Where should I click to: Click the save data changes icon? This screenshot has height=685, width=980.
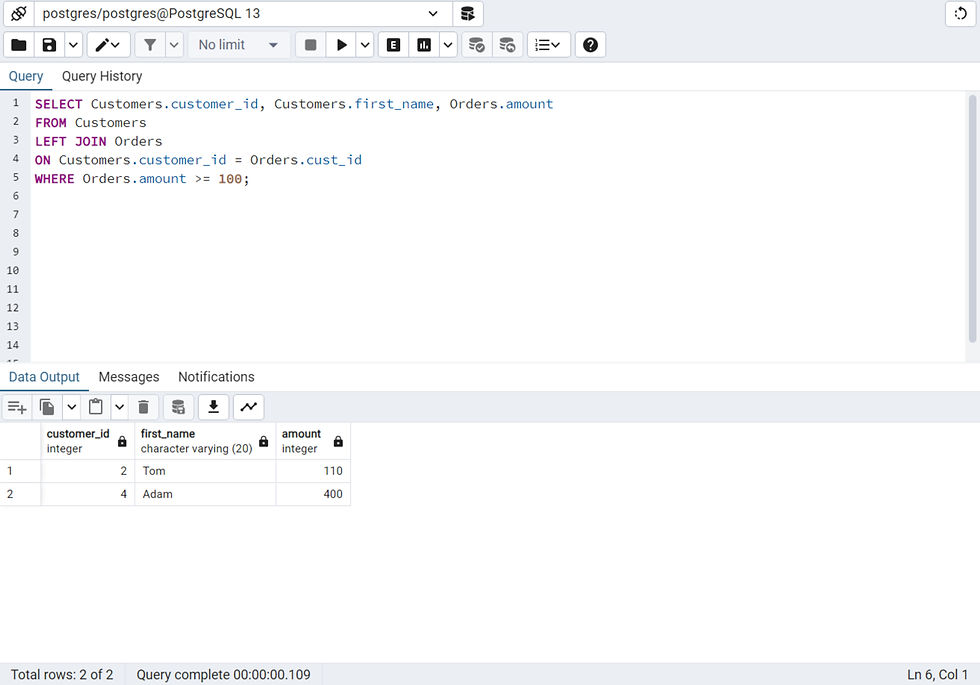point(178,408)
